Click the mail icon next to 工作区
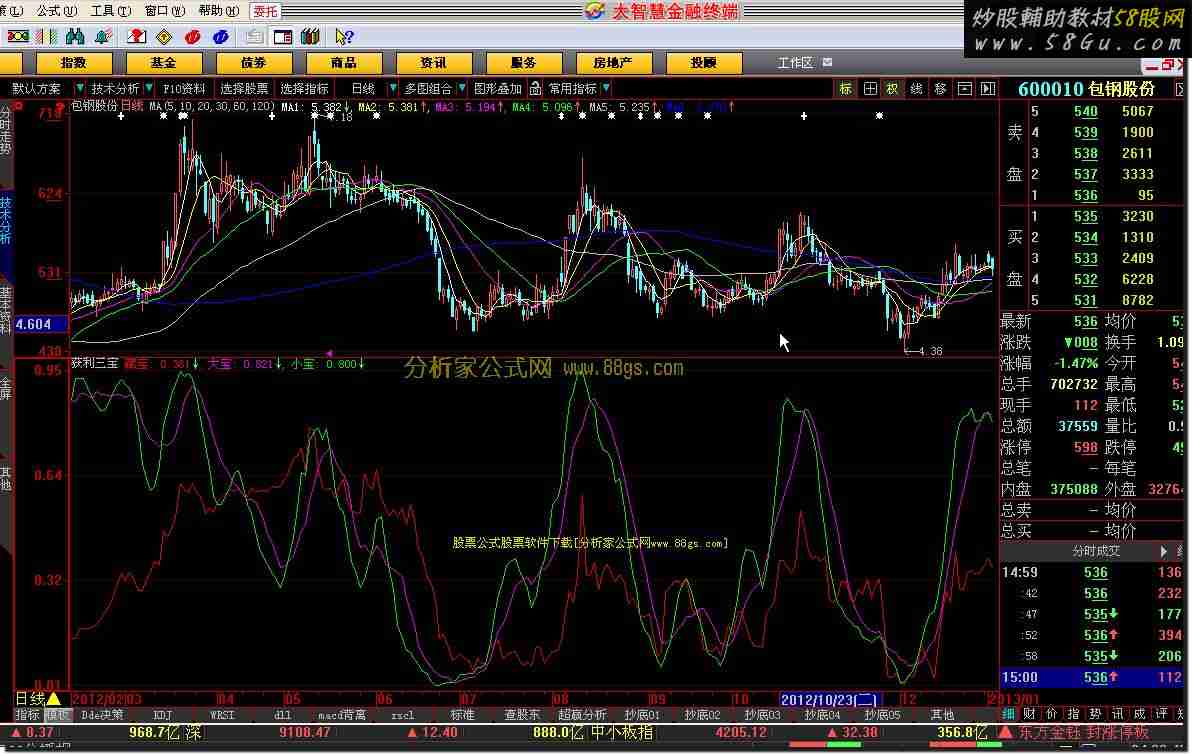 (827, 62)
